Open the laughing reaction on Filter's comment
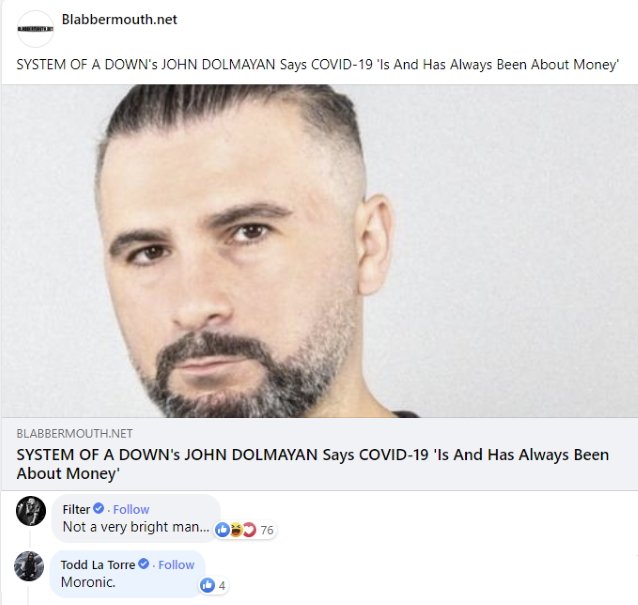The height and width of the screenshot is (605, 638). (236, 529)
